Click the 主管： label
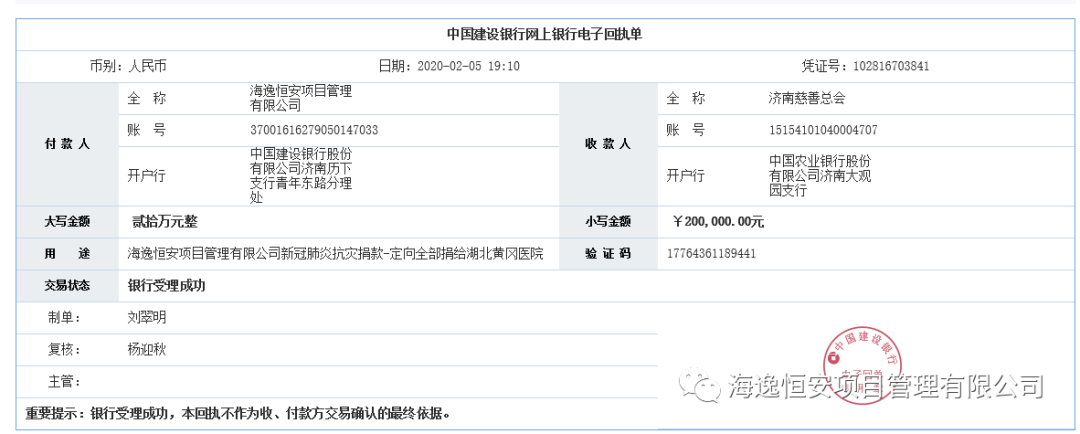Screen dimensions: 1080x434 pyautogui.click(x=64, y=381)
